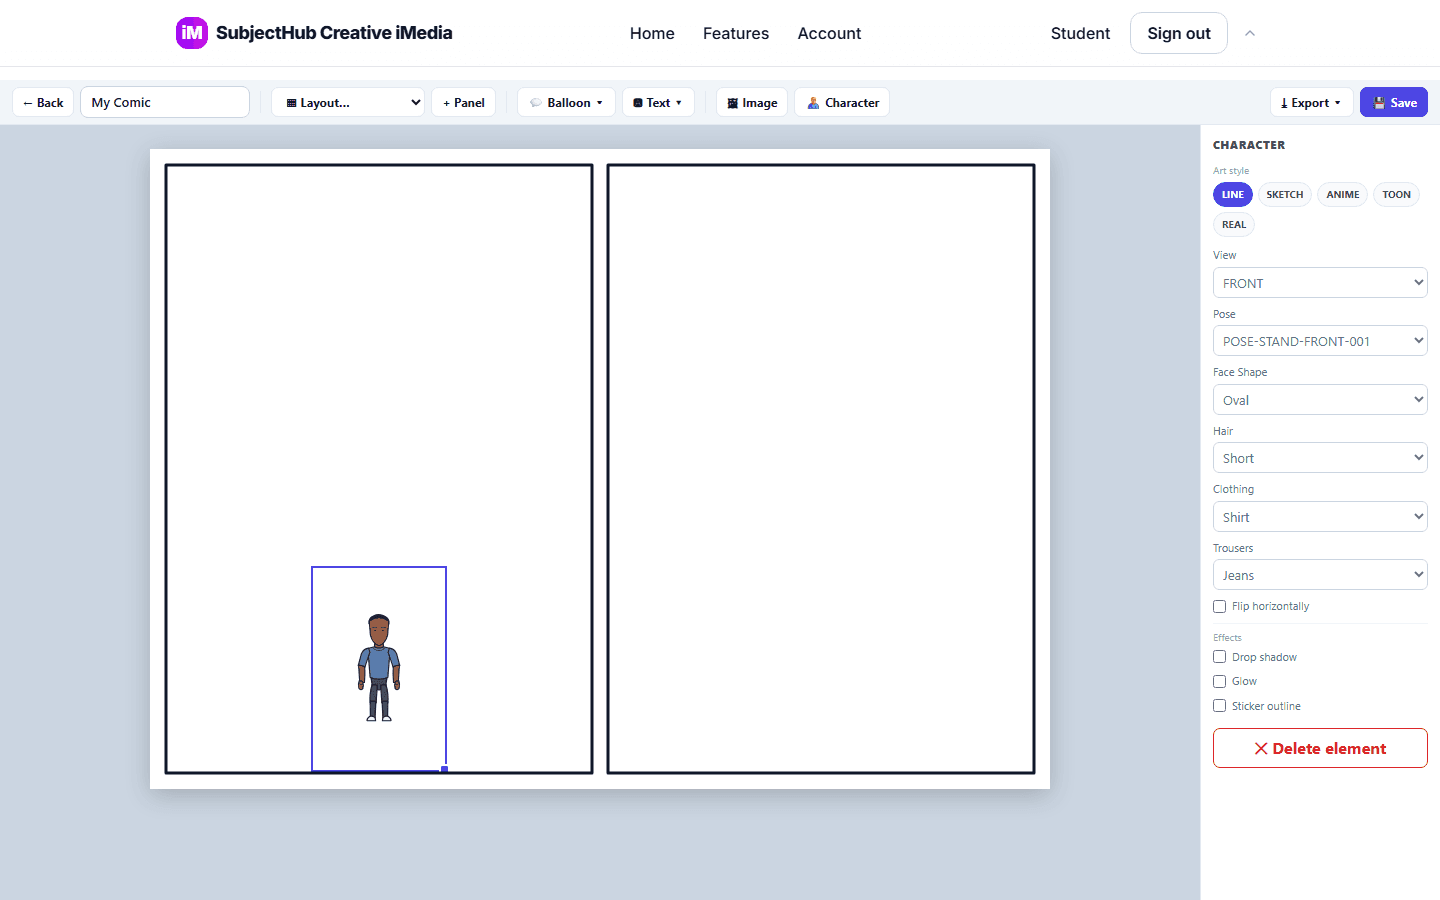Click the Sign out button
The width and height of the screenshot is (1440, 900).
tap(1179, 33)
